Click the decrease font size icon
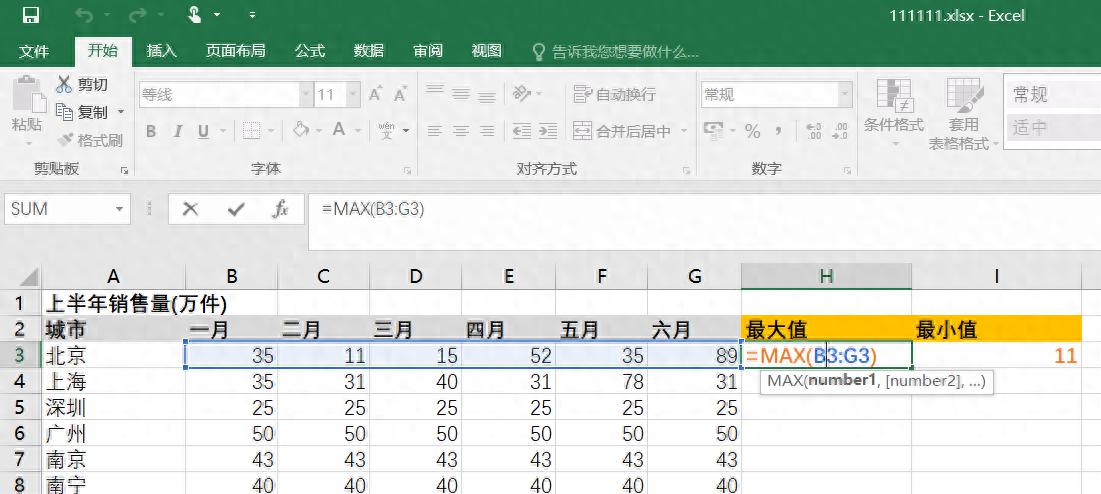 tap(400, 94)
